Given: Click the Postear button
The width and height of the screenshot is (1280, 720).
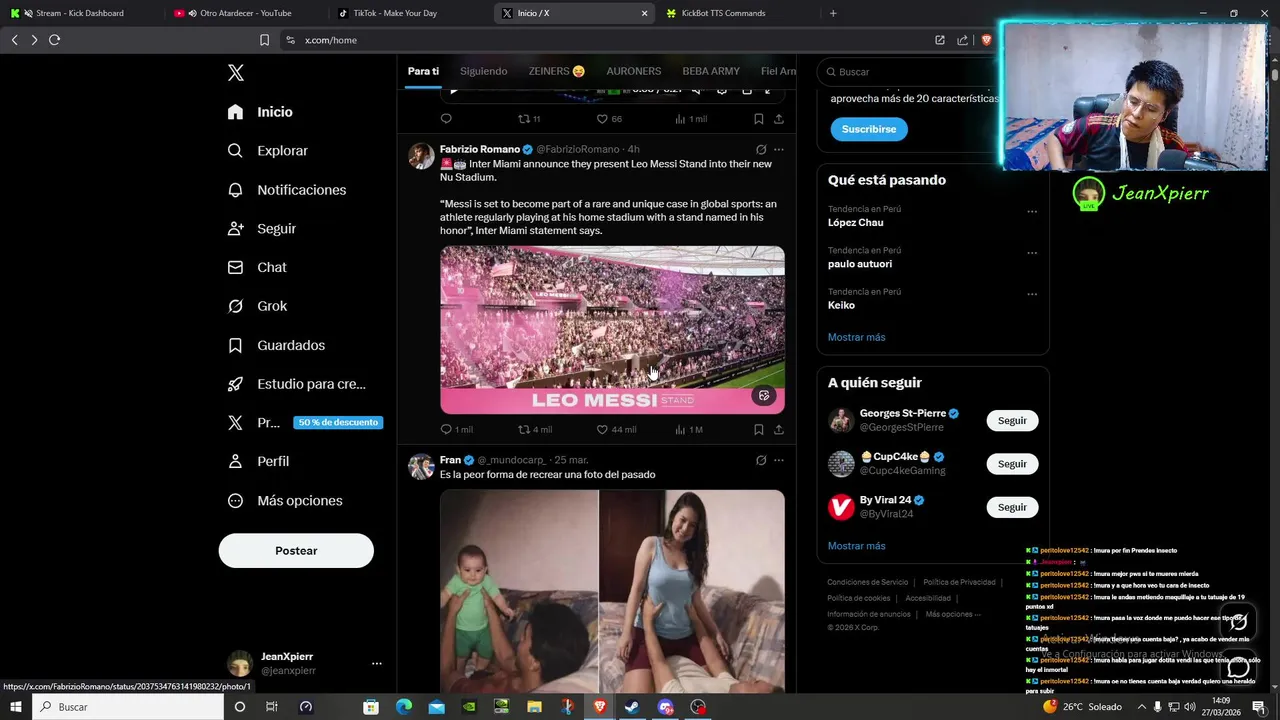Looking at the screenshot, I should (296, 551).
